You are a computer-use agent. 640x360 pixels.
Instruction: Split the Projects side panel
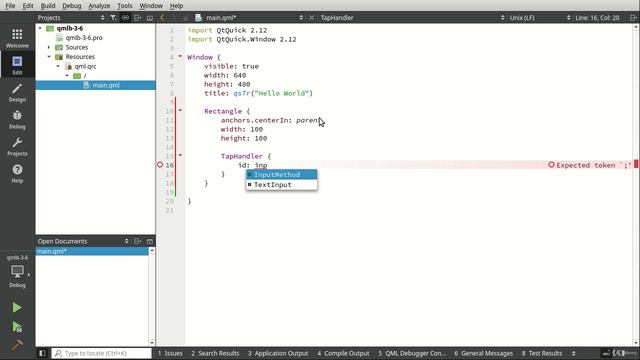coord(138,18)
